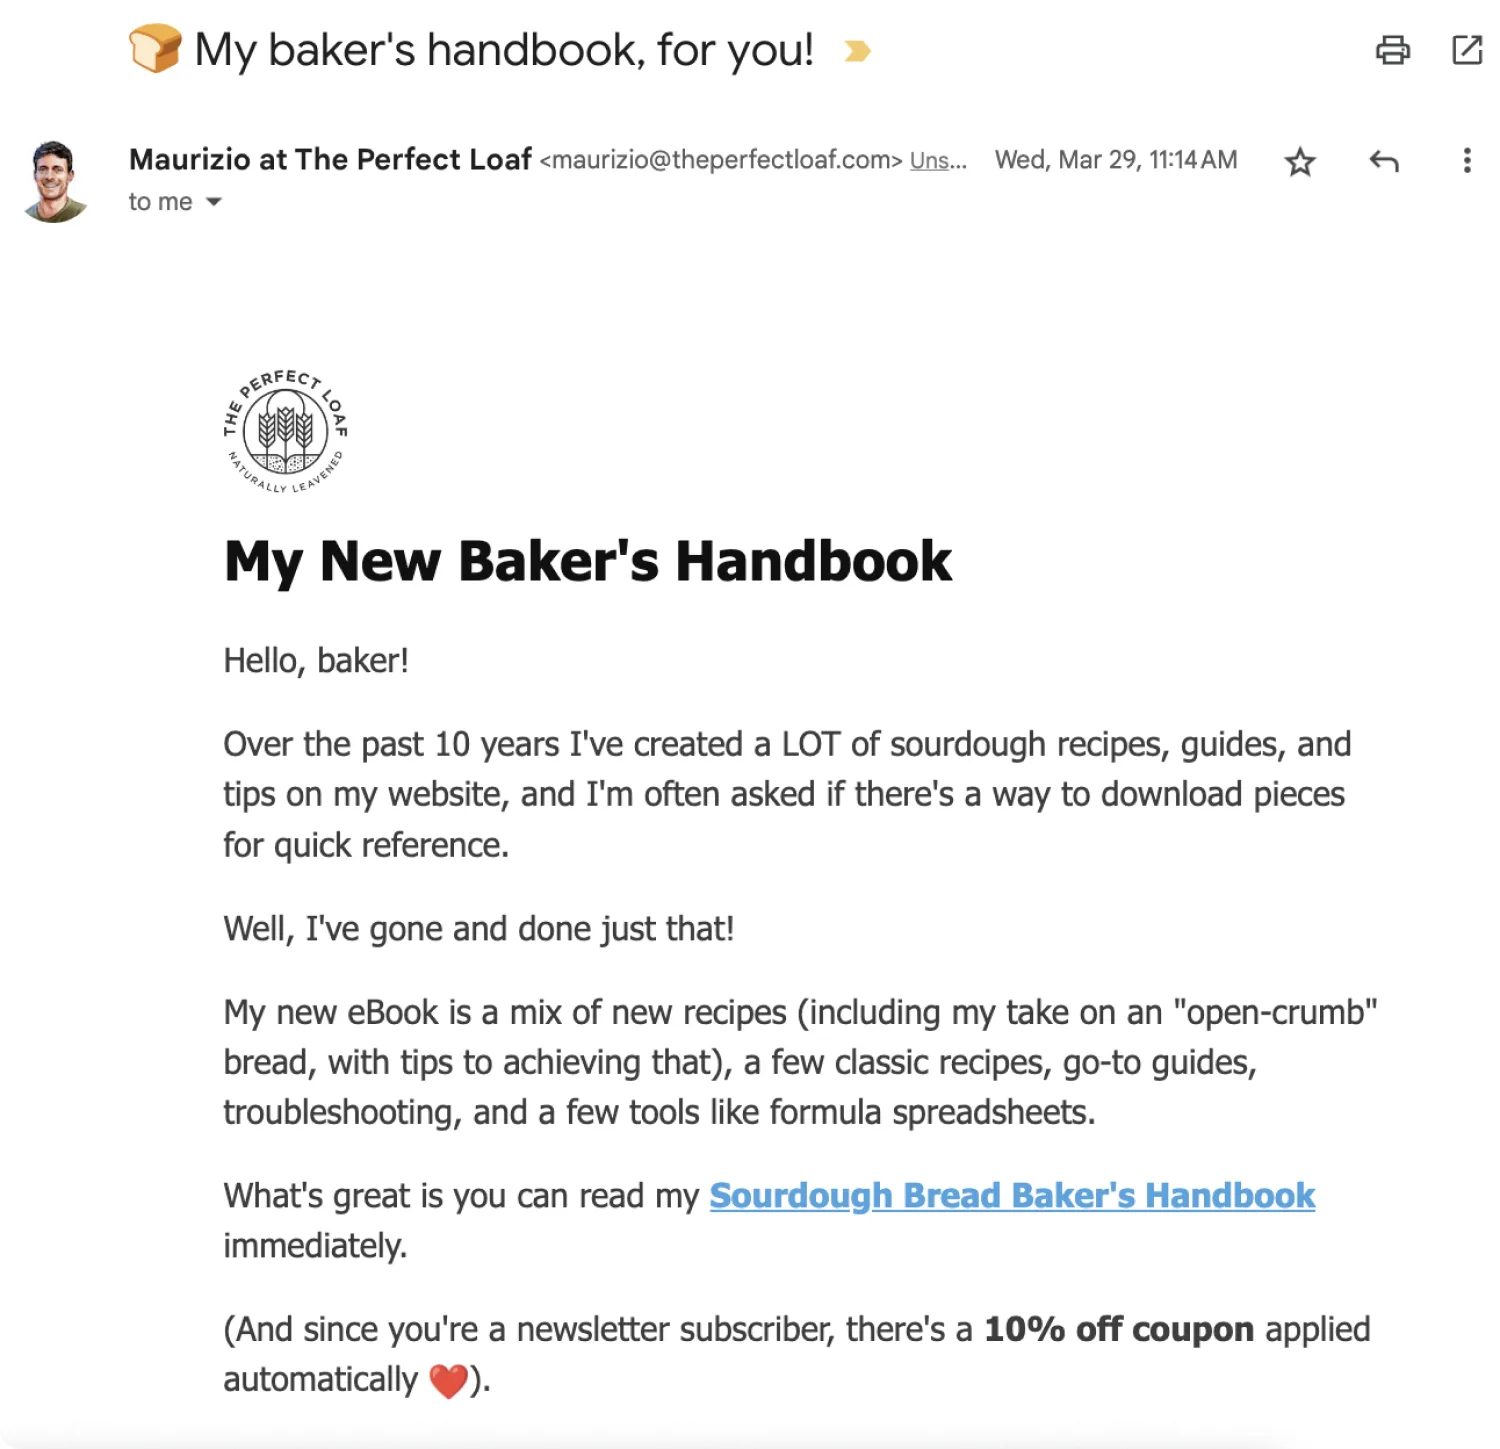Click the bold "10% off coupon" text
This screenshot has width=1500, height=1449.
tap(1118, 1330)
